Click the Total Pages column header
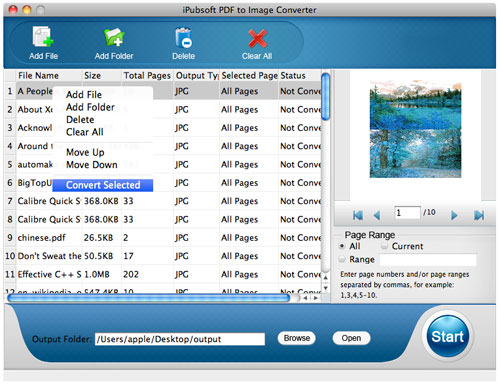Image resolution: width=500 pixels, height=386 pixels. 147,76
